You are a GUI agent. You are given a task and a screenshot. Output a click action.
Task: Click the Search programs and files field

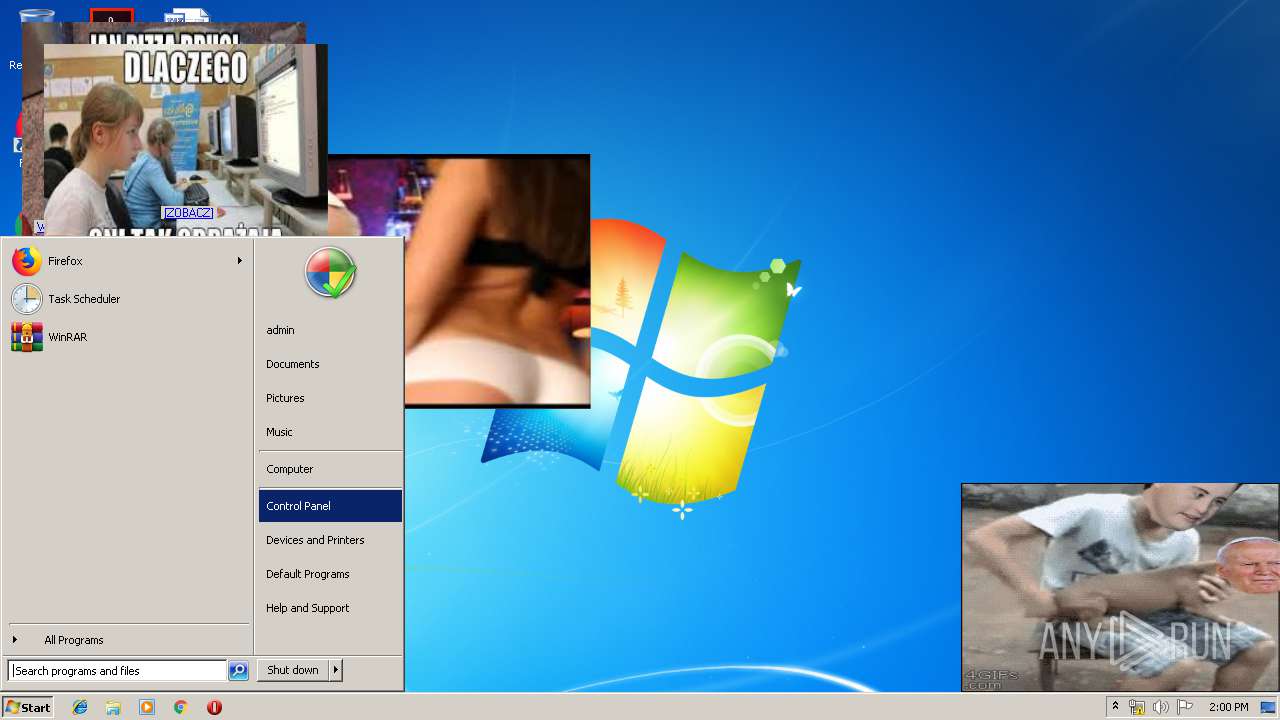tap(117, 671)
